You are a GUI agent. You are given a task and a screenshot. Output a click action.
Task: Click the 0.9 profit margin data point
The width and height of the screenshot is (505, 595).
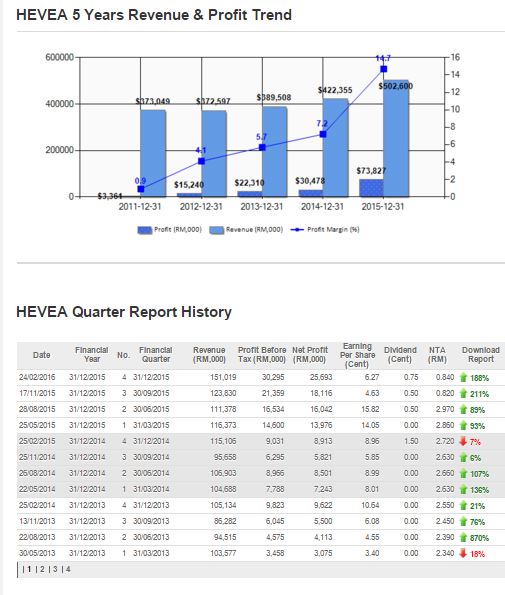(141, 189)
